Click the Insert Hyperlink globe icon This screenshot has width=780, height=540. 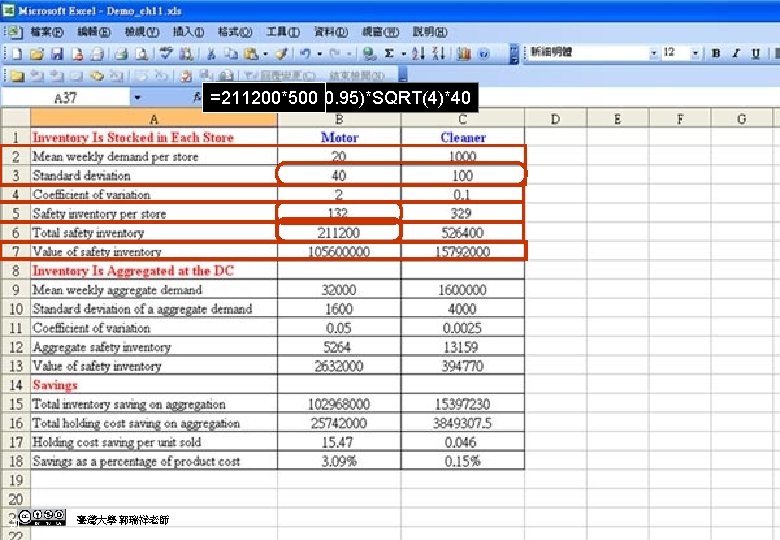click(369, 54)
